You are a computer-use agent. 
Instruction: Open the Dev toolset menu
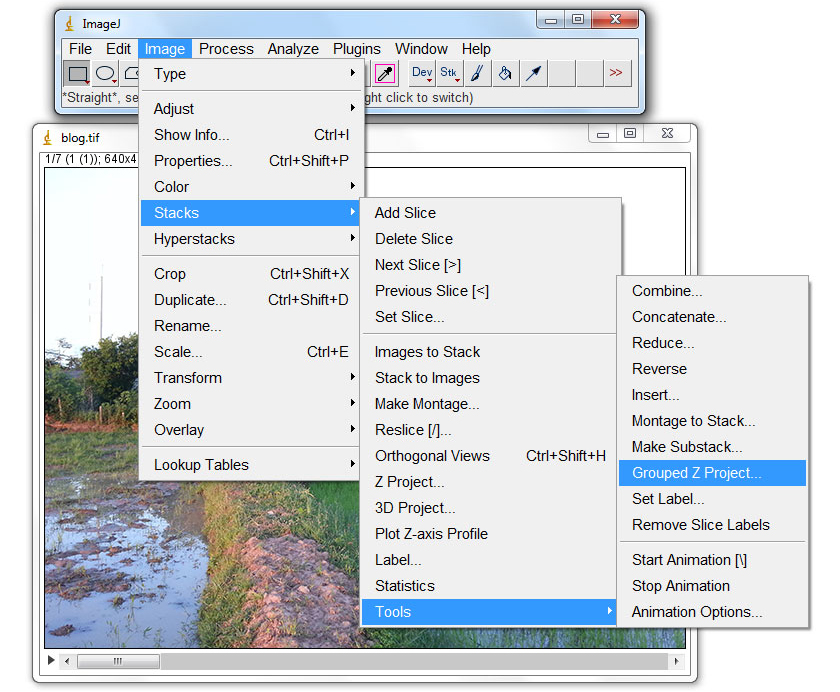[420, 73]
